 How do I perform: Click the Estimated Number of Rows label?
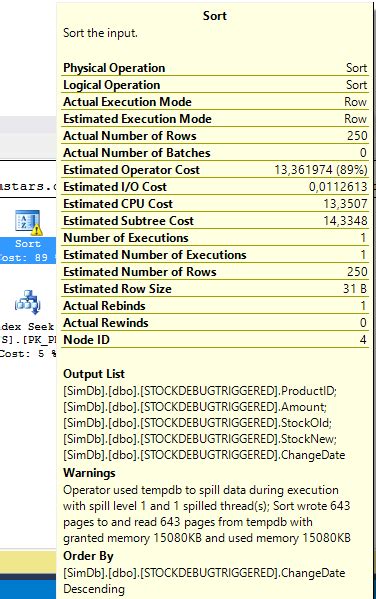pos(139,272)
